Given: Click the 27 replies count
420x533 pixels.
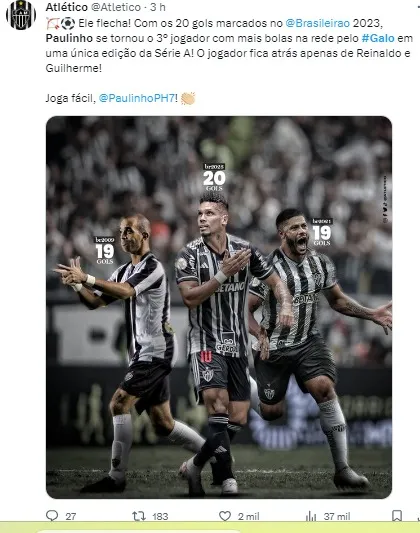Looking at the screenshot, I should coord(71,516).
